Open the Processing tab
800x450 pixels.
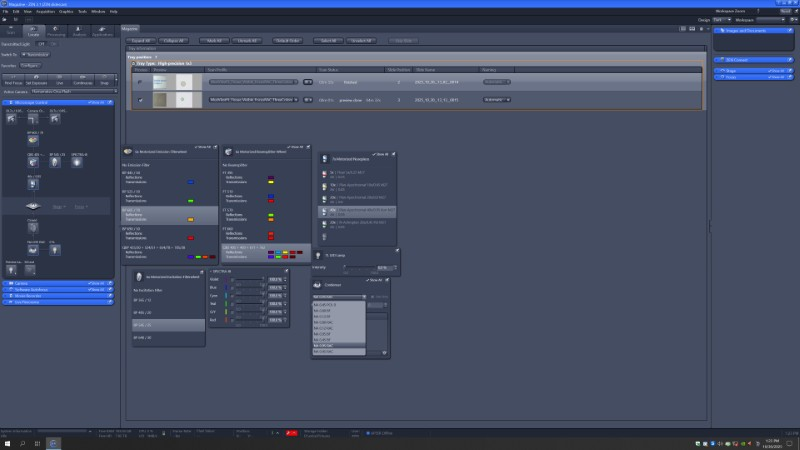click(57, 32)
